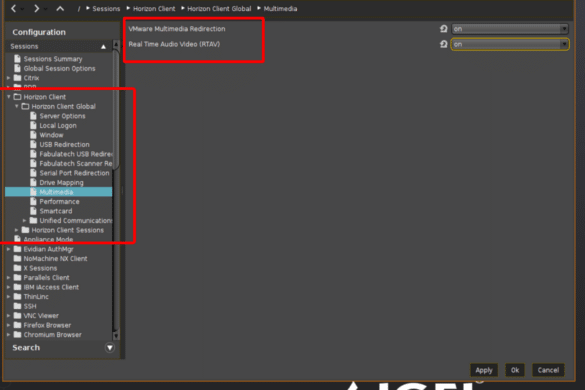
Task: Select Parallels Client folder
Action: pyautogui.click(x=46, y=278)
